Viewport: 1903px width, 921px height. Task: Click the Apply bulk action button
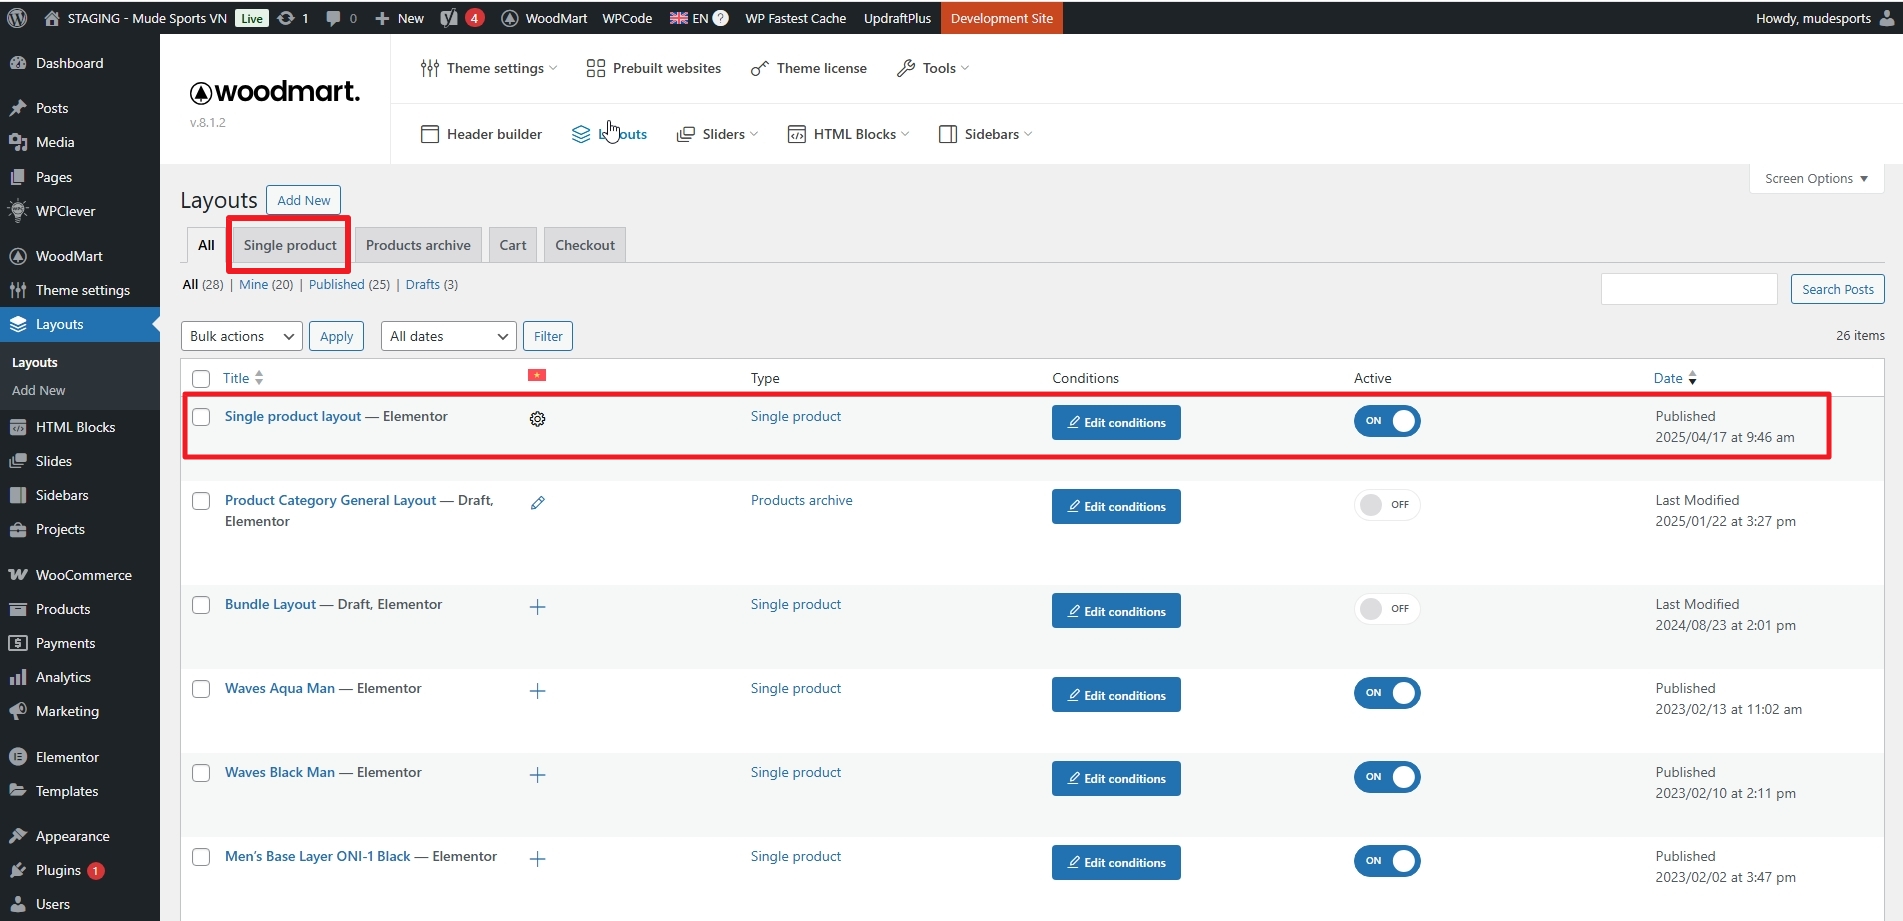coord(336,336)
